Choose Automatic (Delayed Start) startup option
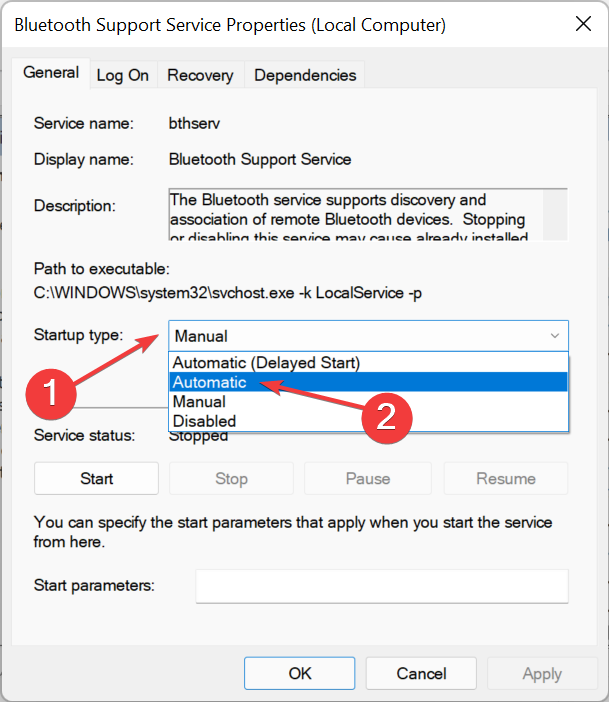The image size is (609, 702). (266, 362)
